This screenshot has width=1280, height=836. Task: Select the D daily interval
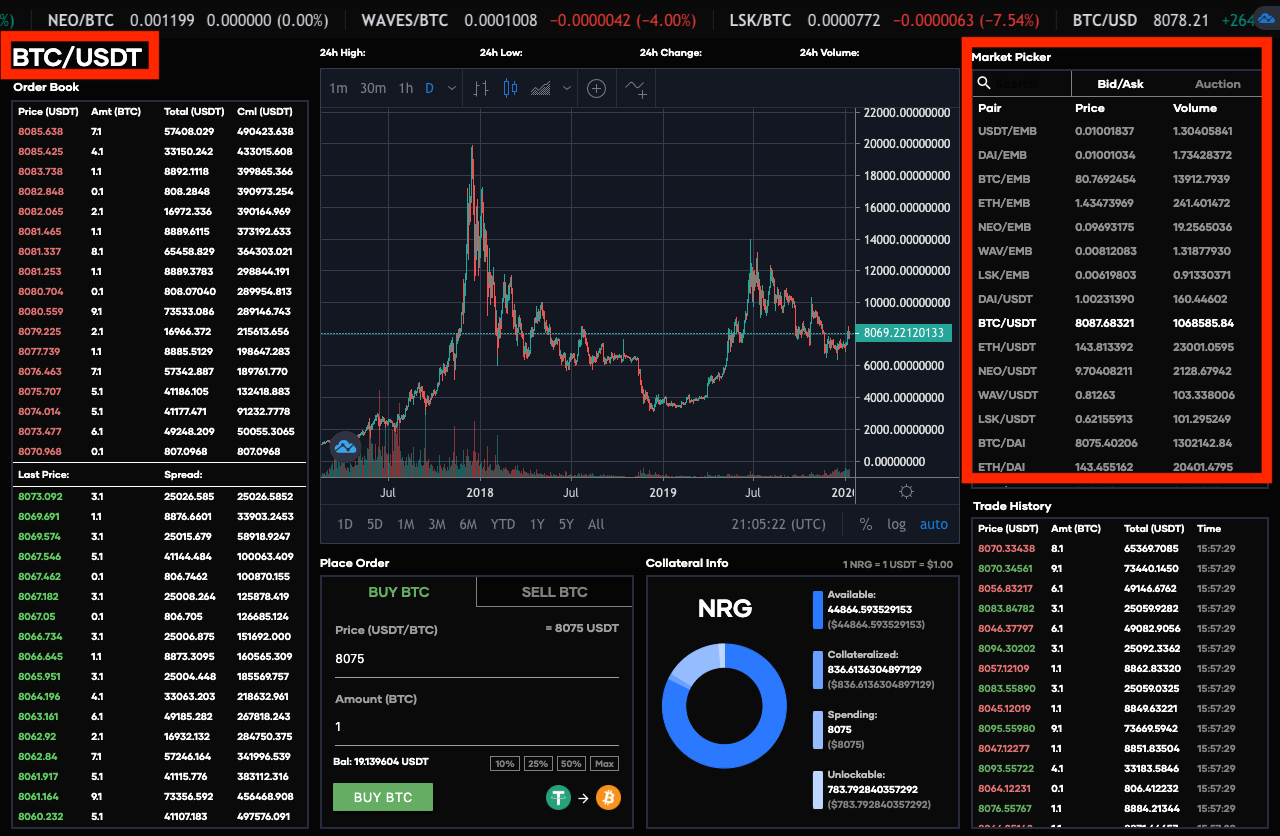[x=429, y=88]
